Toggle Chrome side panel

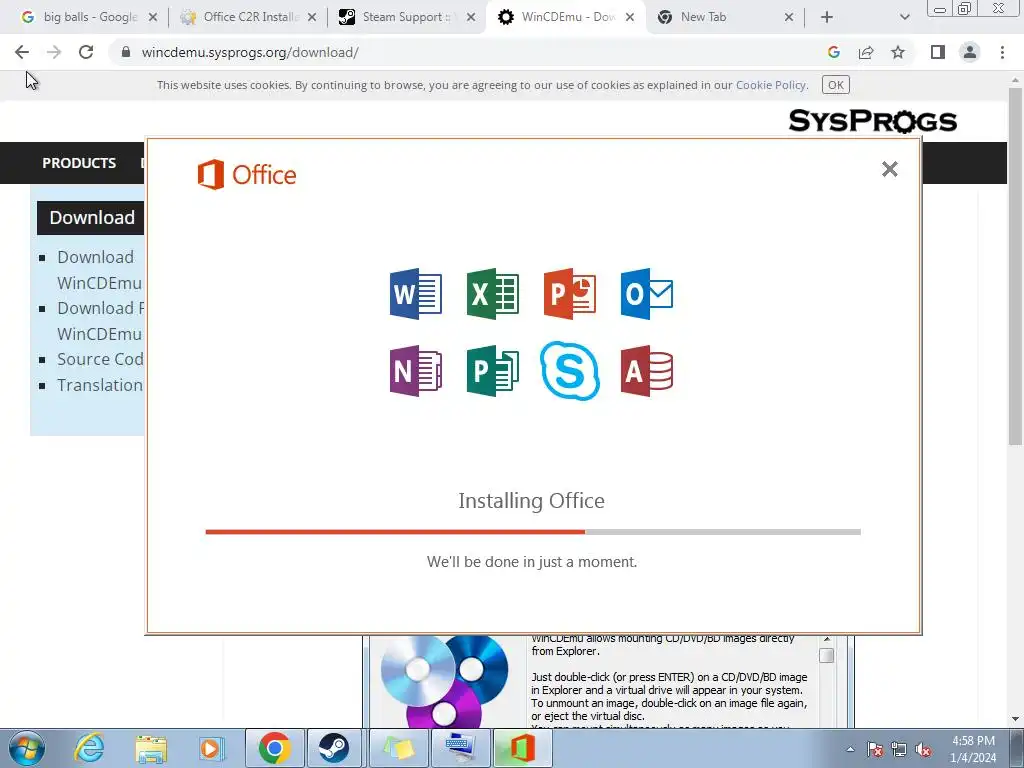tap(938, 52)
